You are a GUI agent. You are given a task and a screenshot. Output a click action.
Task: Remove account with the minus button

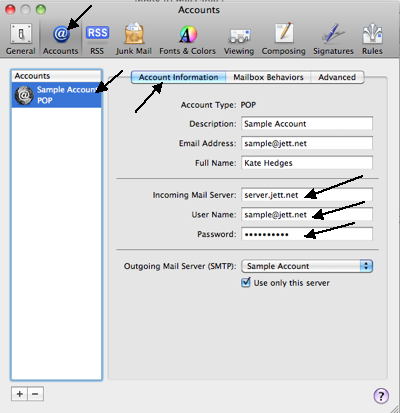pyautogui.click(x=35, y=394)
